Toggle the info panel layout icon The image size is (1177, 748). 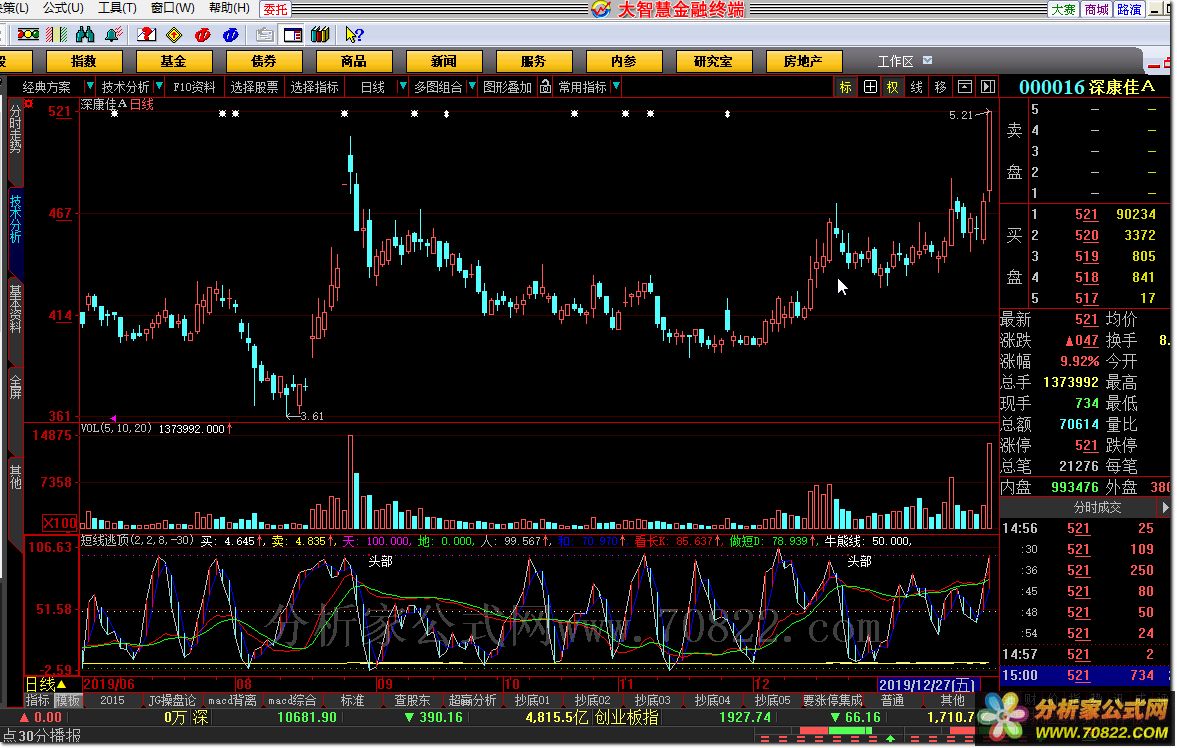tap(293, 35)
